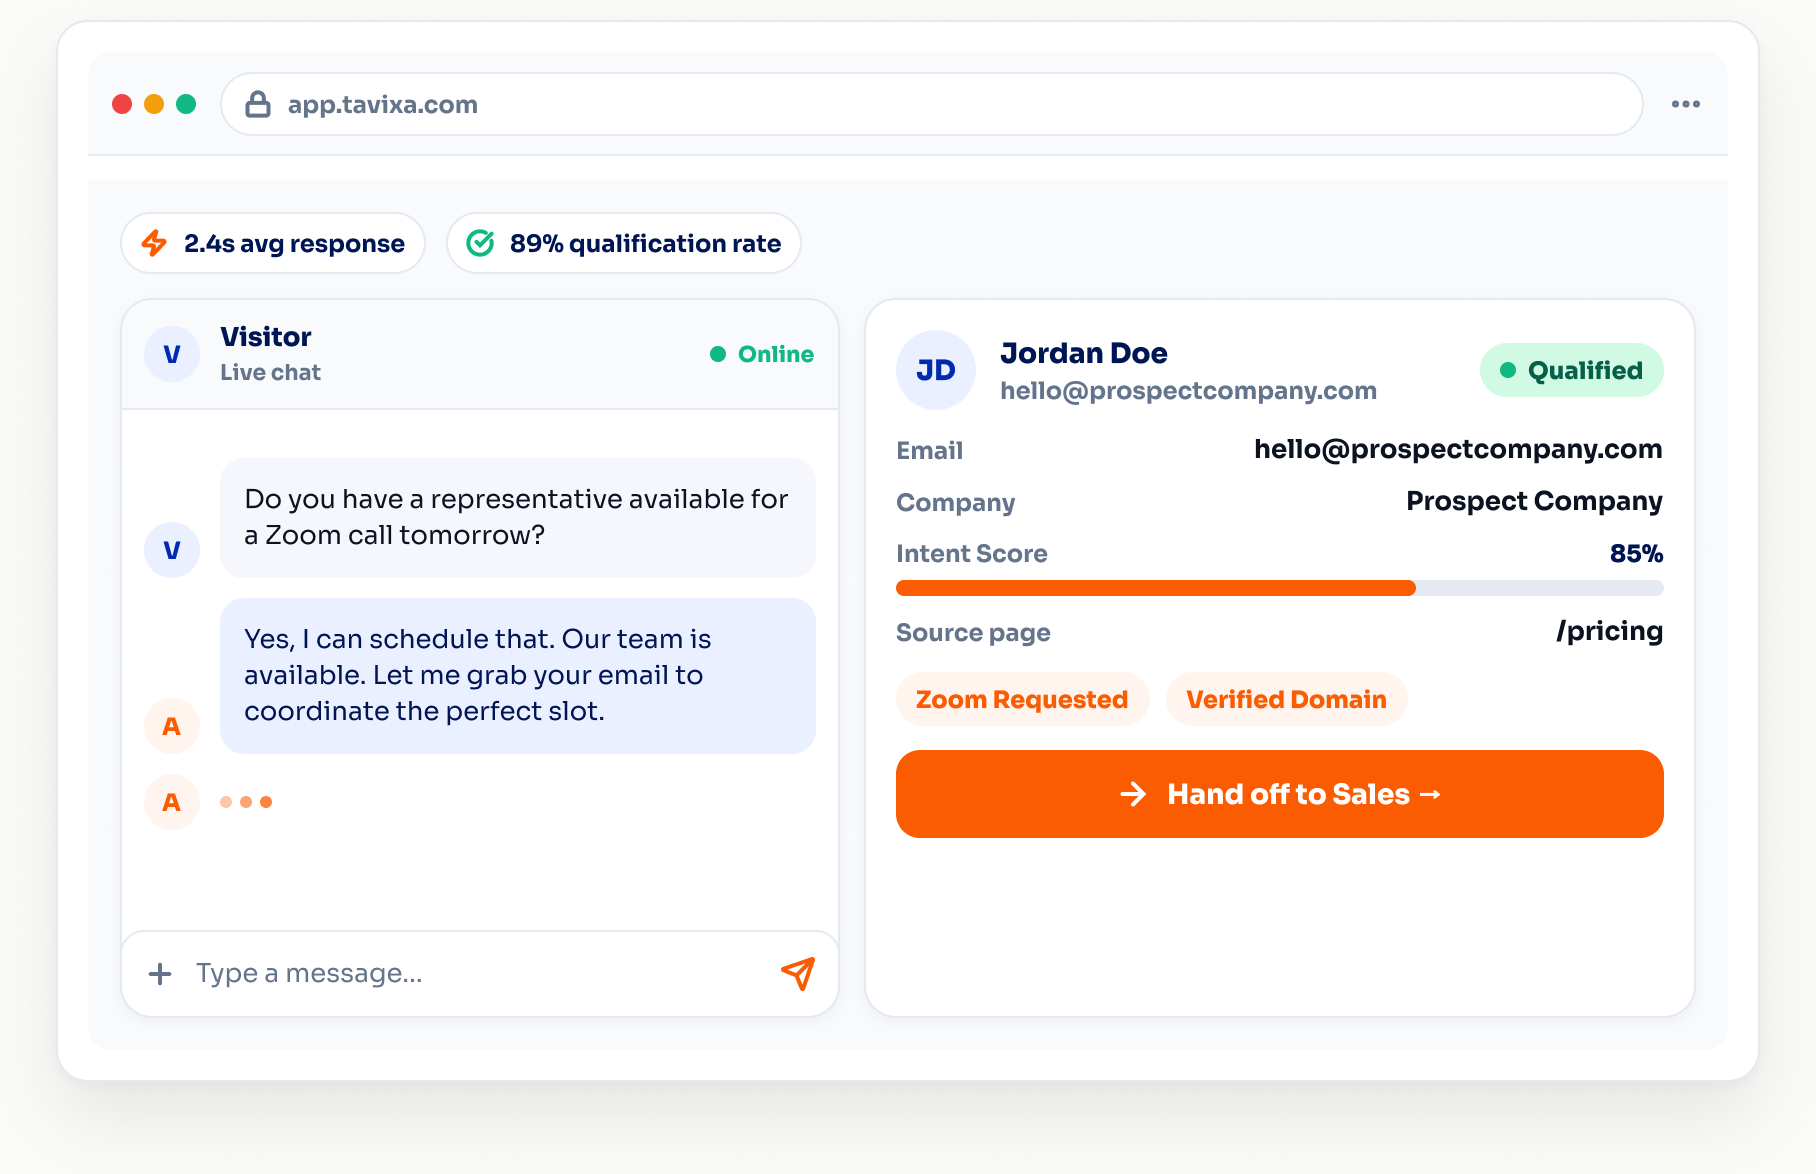Viewport: 1816px width, 1174px height.
Task: Click the lock icon in address bar
Action: pyautogui.click(x=258, y=104)
